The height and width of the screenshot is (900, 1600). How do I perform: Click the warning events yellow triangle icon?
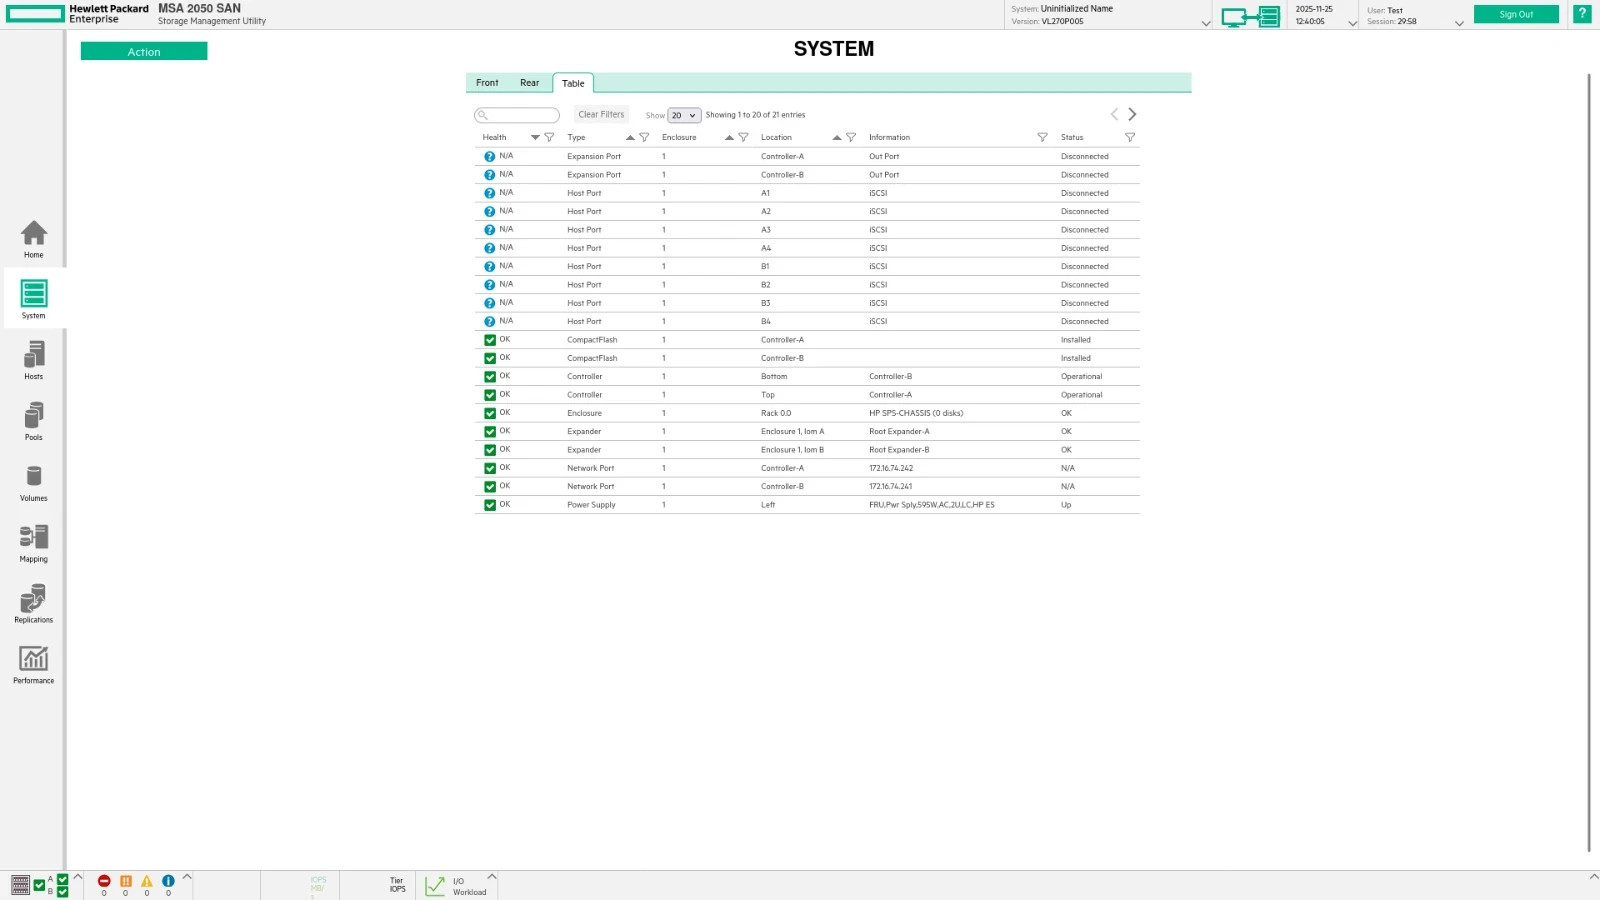[x=147, y=881]
